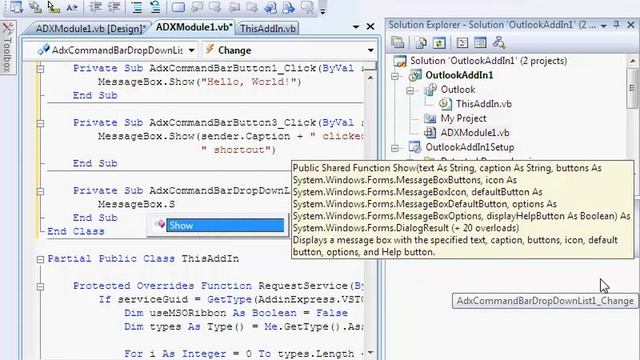Select the OutlookAddIn1Setup project
The height and width of the screenshot is (360, 640).
tap(470, 147)
